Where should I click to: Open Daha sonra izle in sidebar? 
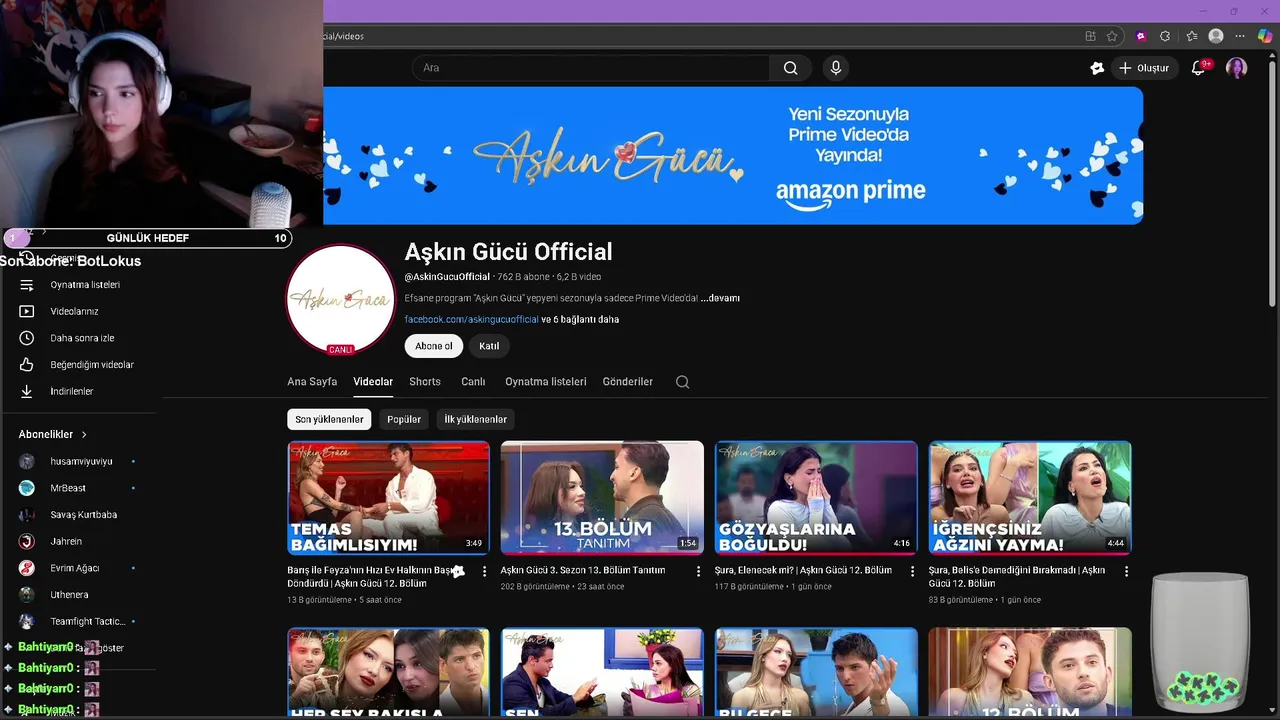click(80, 338)
